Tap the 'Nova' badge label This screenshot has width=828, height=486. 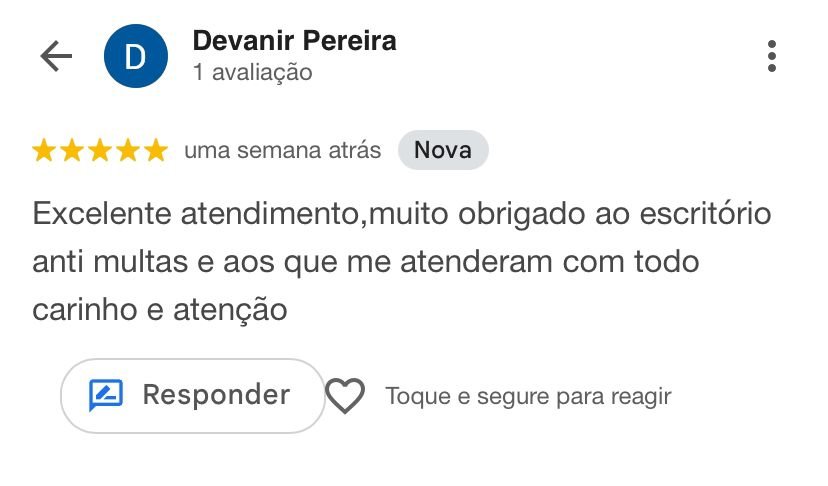(443, 151)
